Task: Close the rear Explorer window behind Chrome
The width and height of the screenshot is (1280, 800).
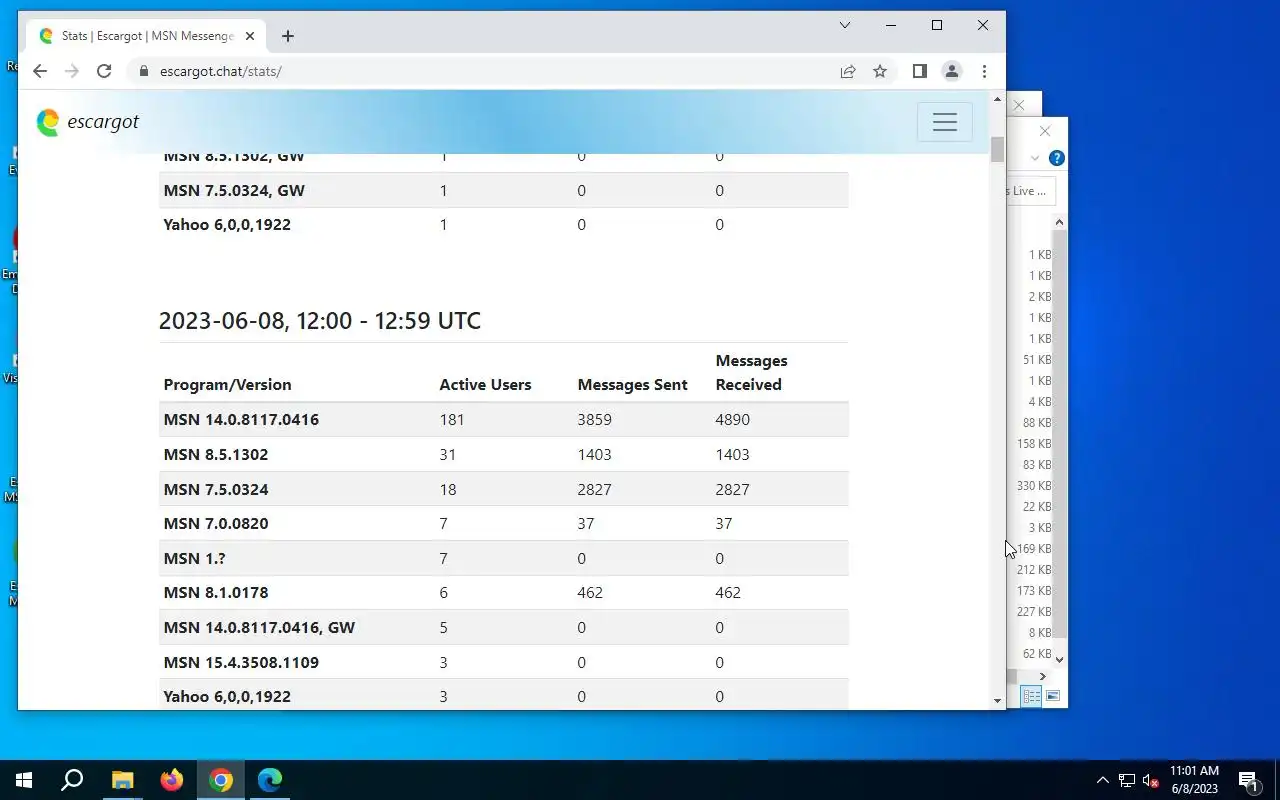Action: [x=1019, y=105]
